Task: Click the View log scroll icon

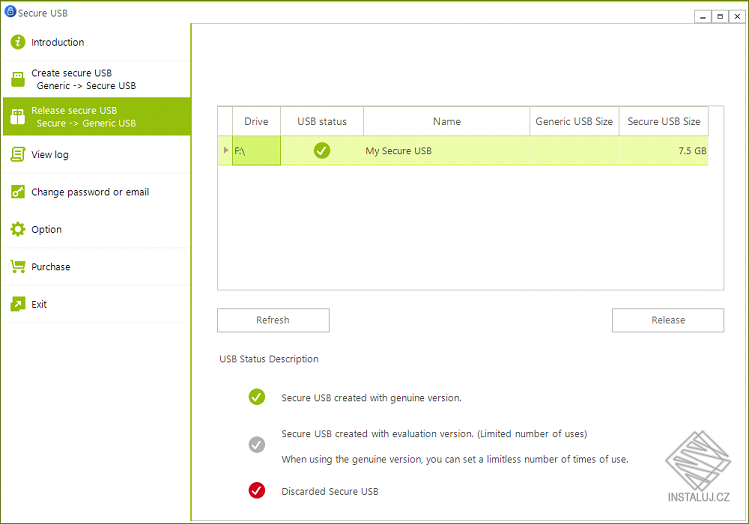Action: (x=18, y=154)
